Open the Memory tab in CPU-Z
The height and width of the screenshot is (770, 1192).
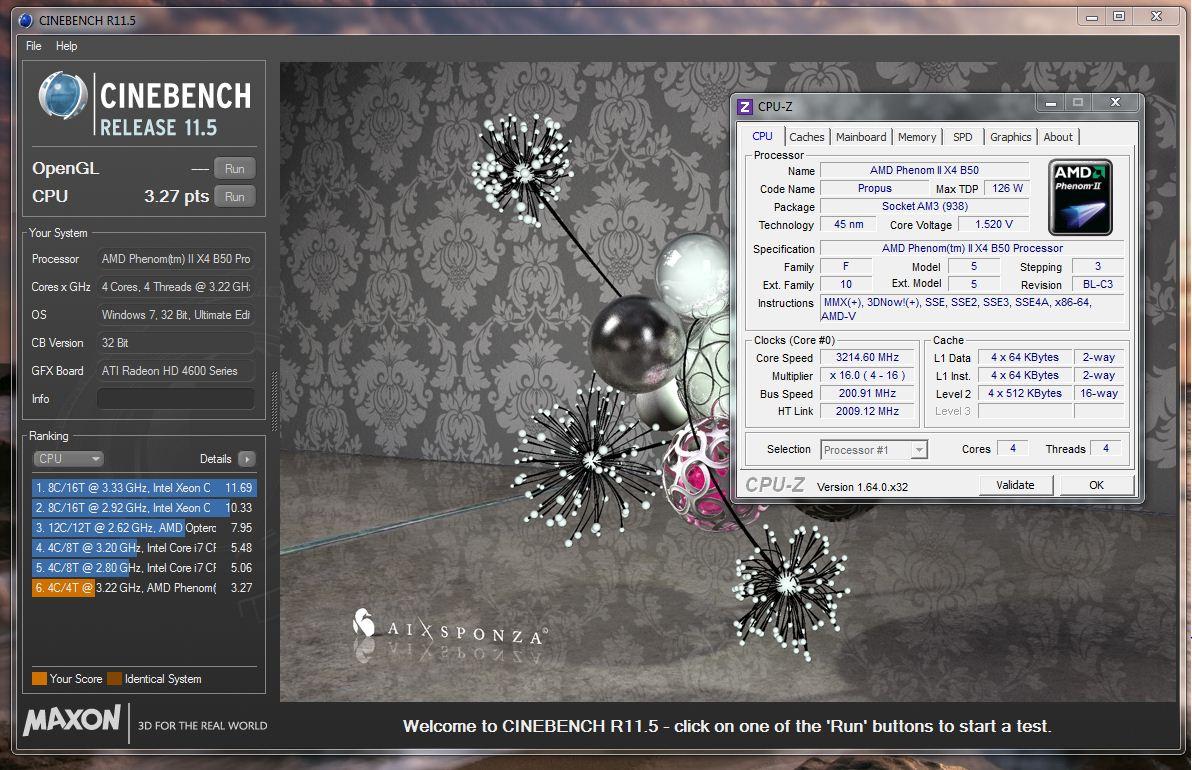click(917, 137)
